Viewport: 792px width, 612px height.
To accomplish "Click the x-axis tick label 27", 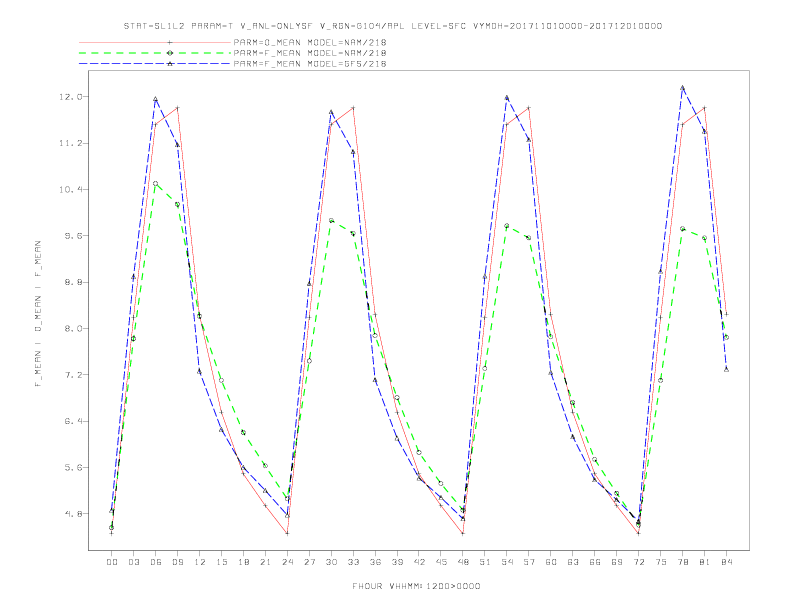I will point(309,562).
